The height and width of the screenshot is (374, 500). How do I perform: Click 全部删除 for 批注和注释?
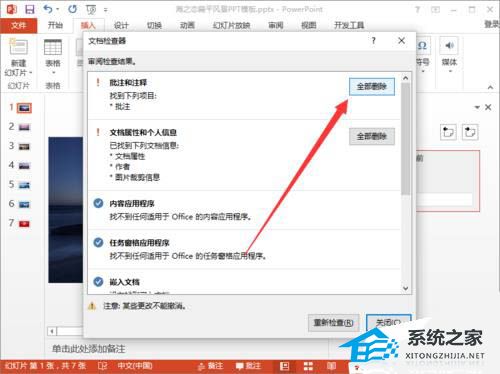(372, 87)
